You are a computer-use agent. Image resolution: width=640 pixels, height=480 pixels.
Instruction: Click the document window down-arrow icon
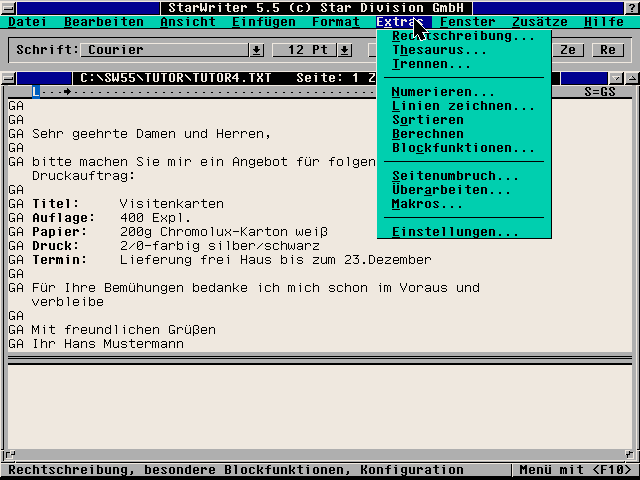[616, 78]
